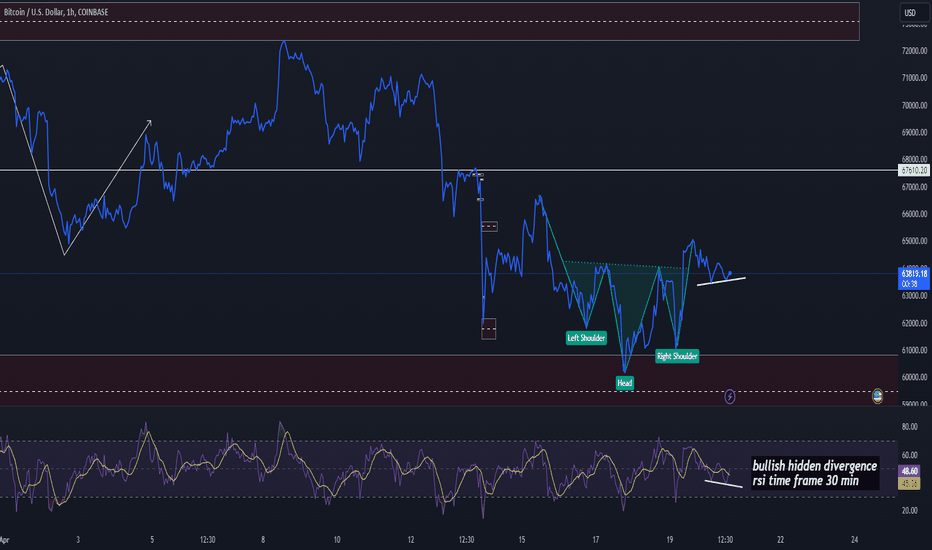Select the small dashed rectangle near 62000
Viewport: 932px width, 550px height.
[488, 328]
